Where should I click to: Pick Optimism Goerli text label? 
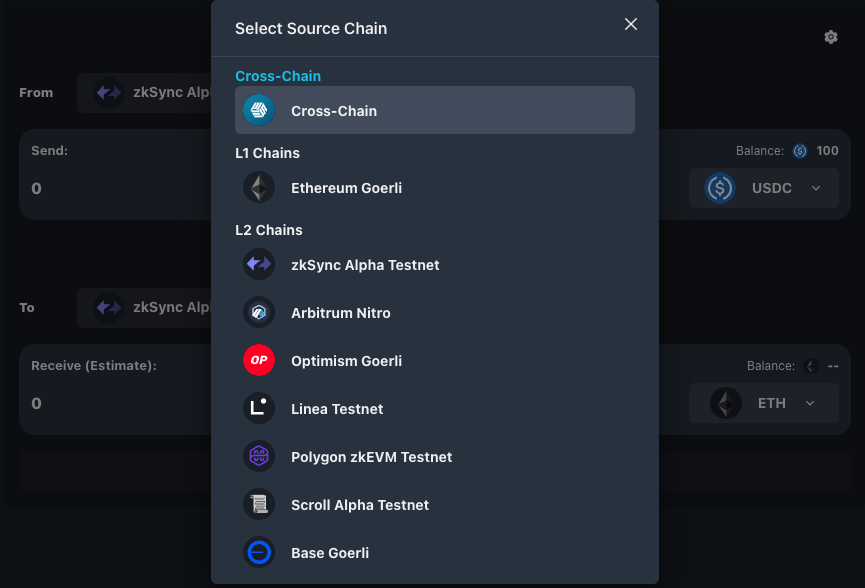(346, 361)
